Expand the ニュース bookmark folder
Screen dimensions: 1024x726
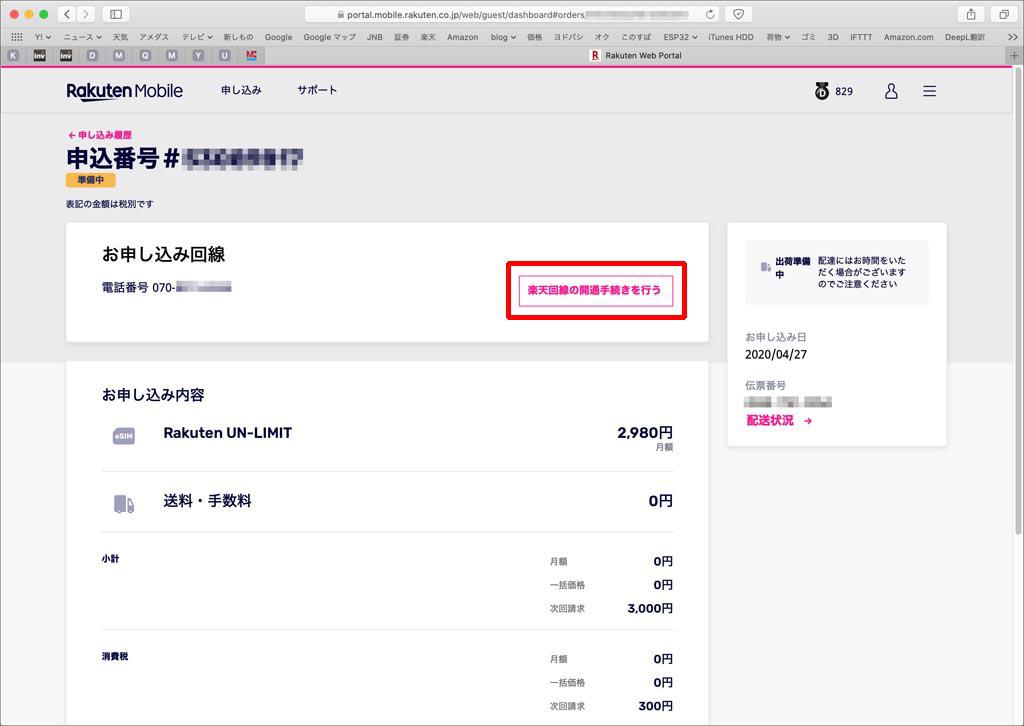[x=83, y=37]
